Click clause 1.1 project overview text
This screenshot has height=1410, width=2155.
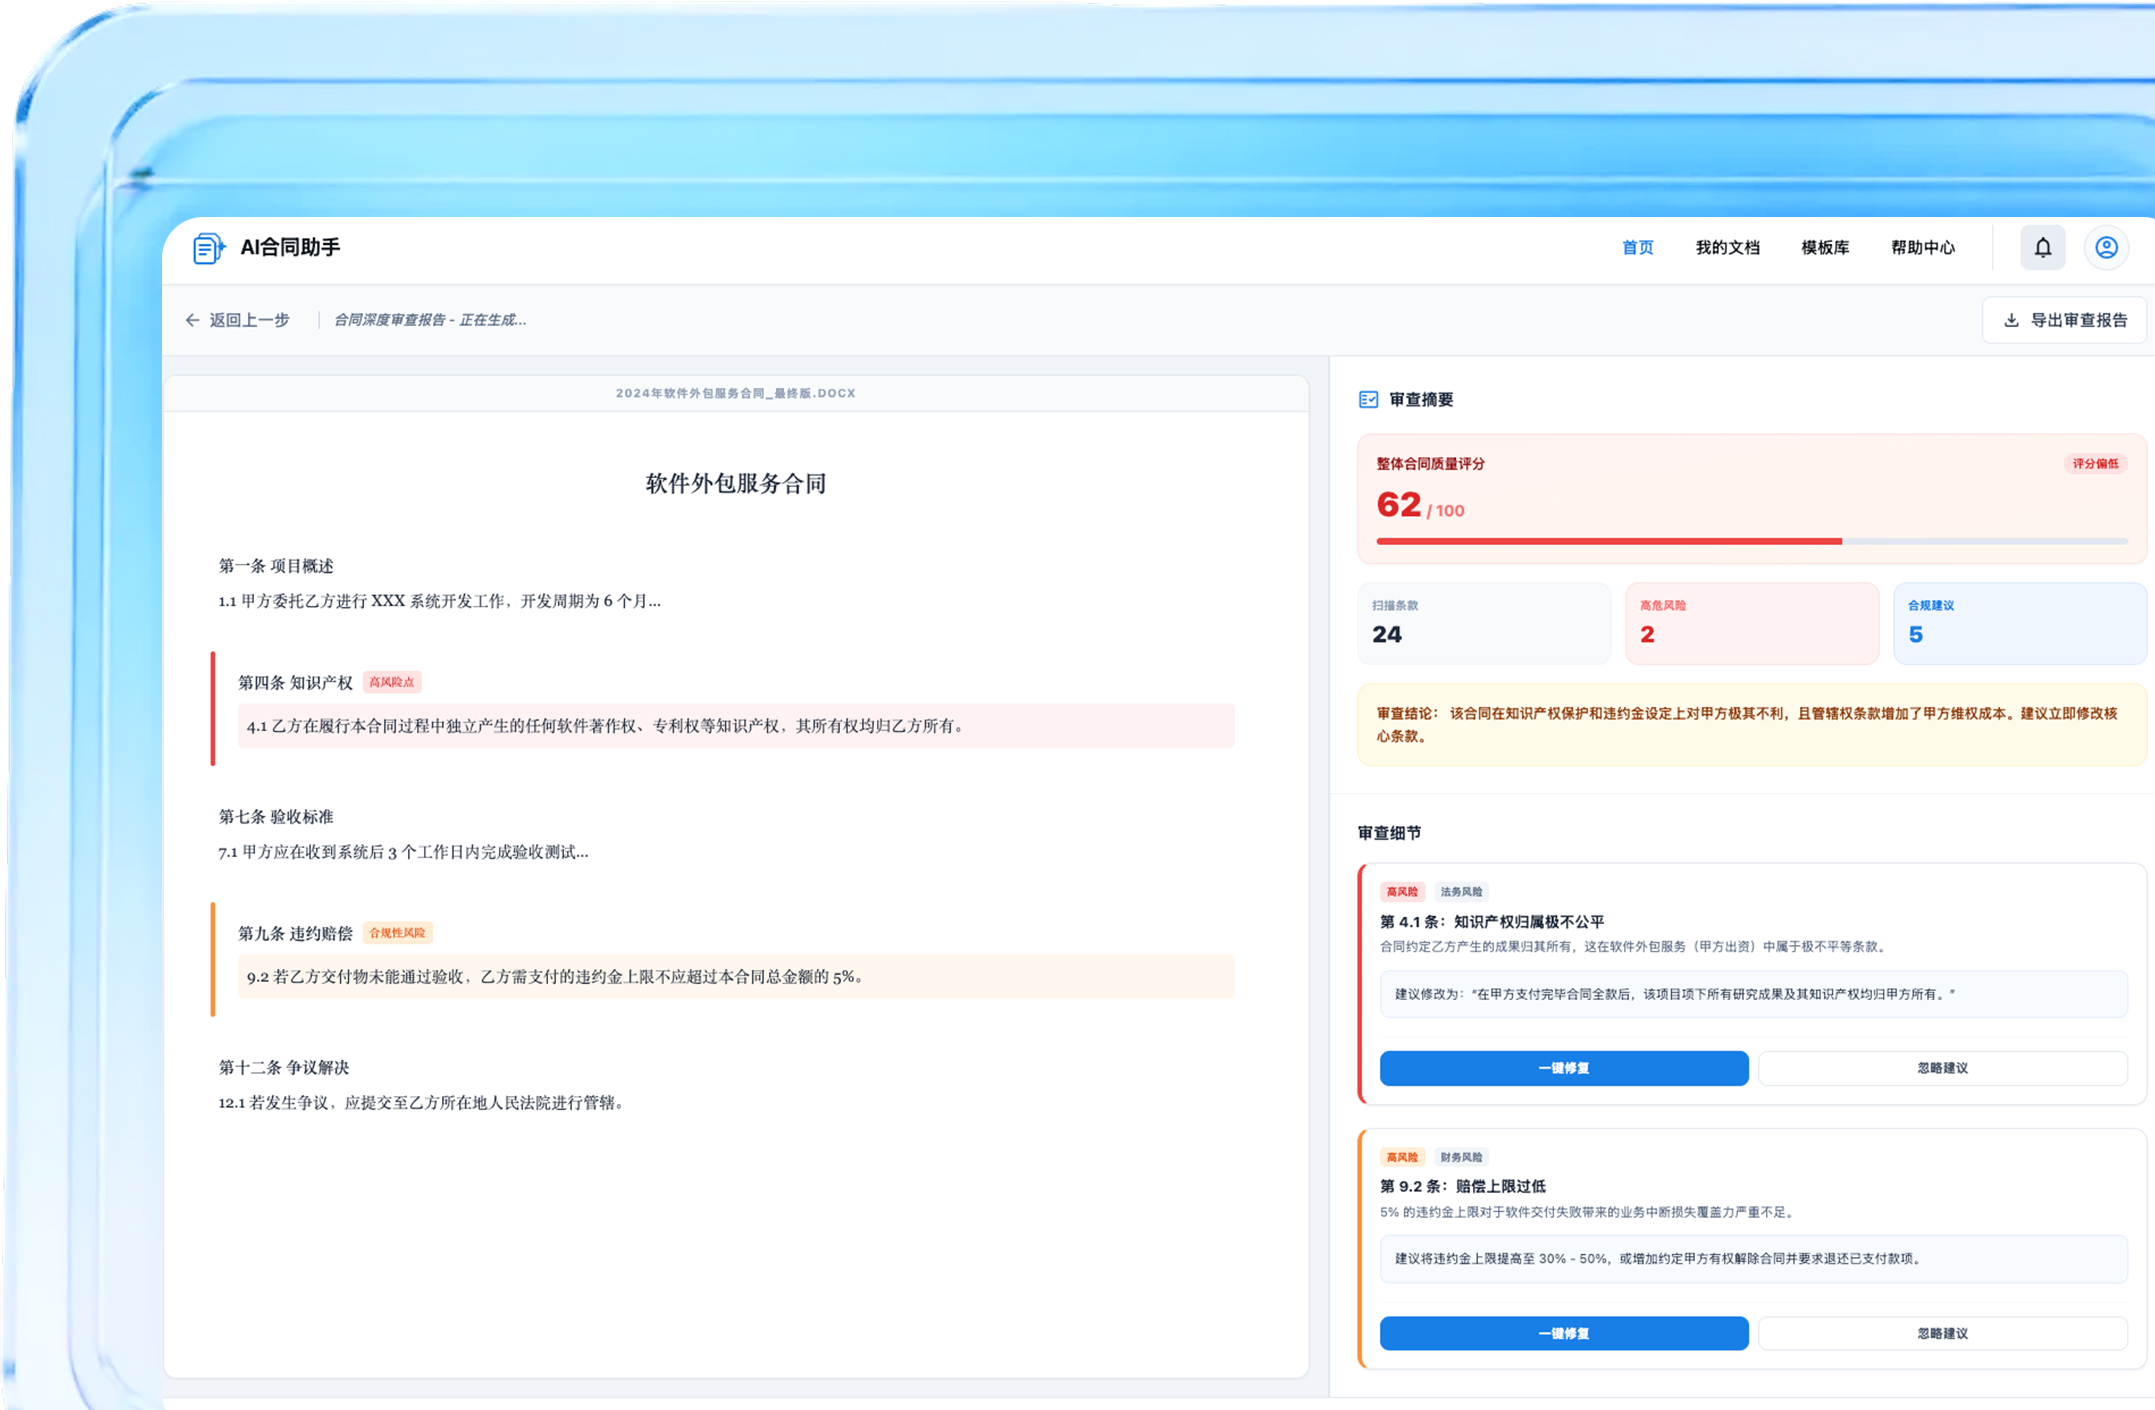pos(440,601)
